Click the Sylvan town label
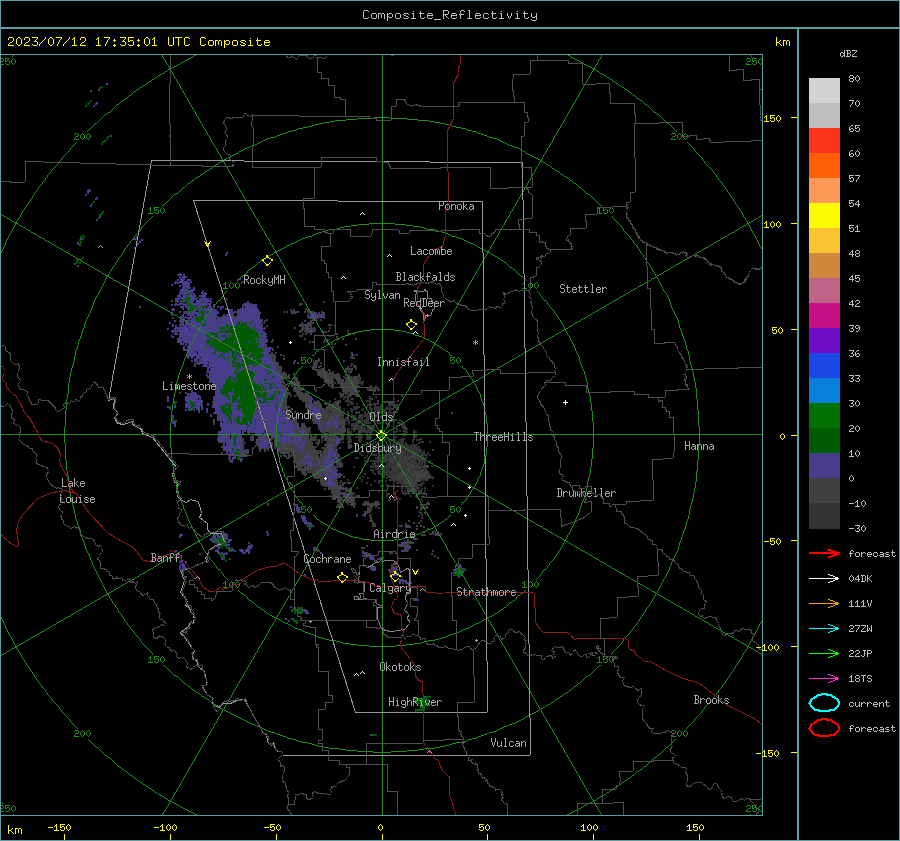The height and width of the screenshot is (841, 900). 382,295
